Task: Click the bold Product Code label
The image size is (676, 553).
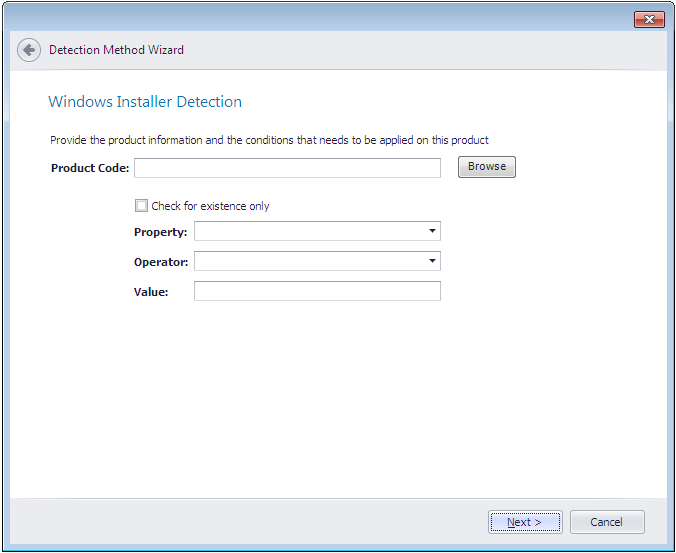Action: click(x=90, y=168)
